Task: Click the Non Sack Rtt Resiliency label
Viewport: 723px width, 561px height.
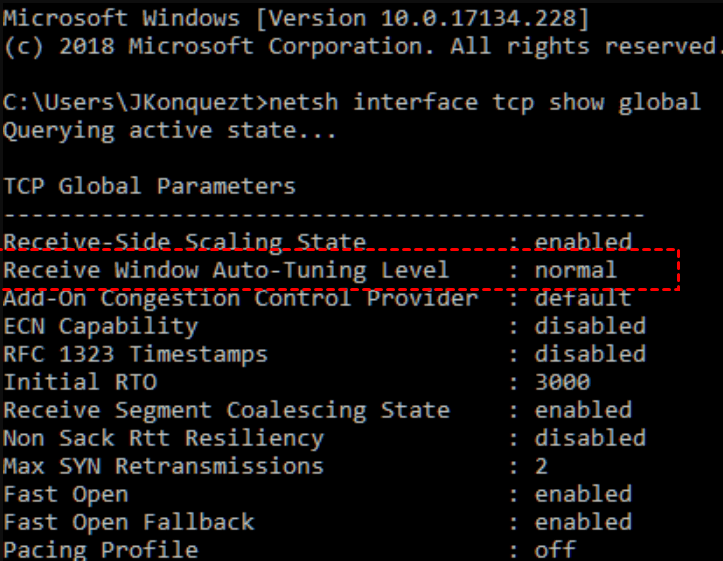Action: coord(164,438)
